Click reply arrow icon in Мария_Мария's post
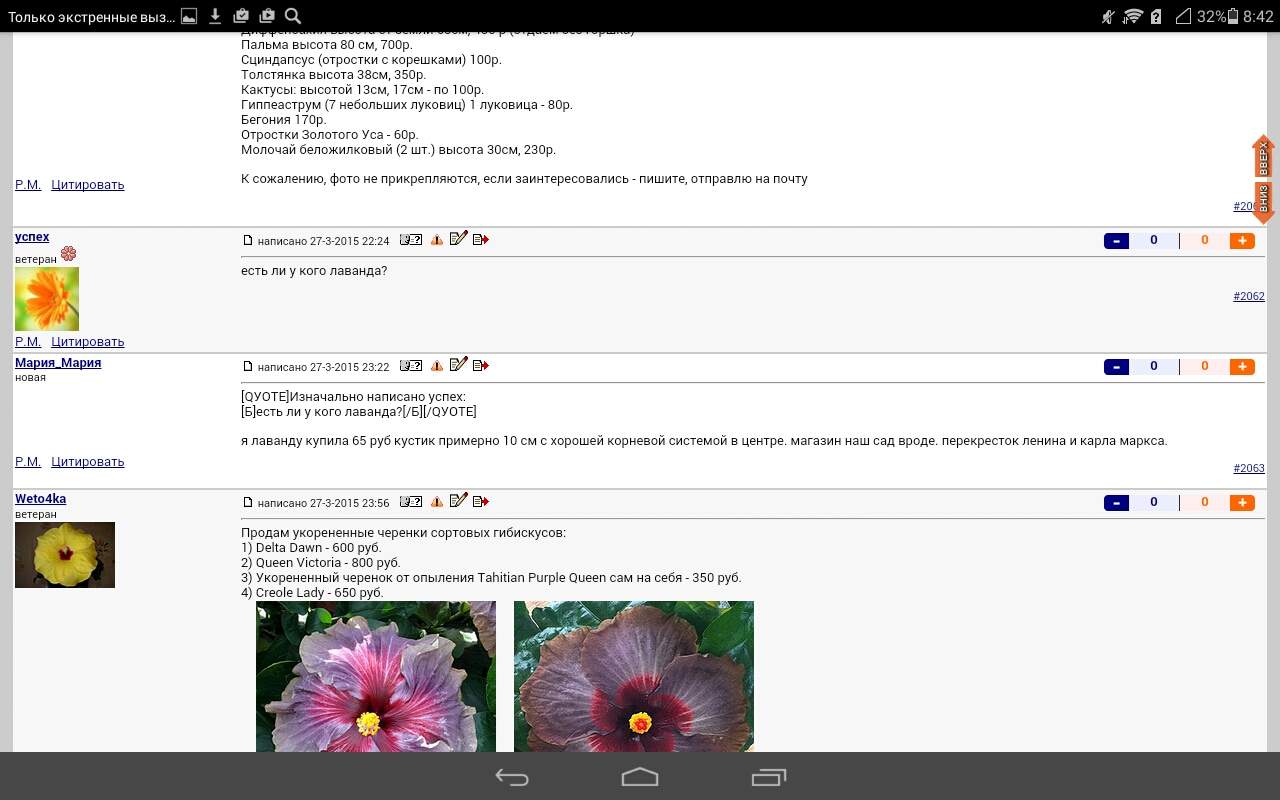 [481, 366]
